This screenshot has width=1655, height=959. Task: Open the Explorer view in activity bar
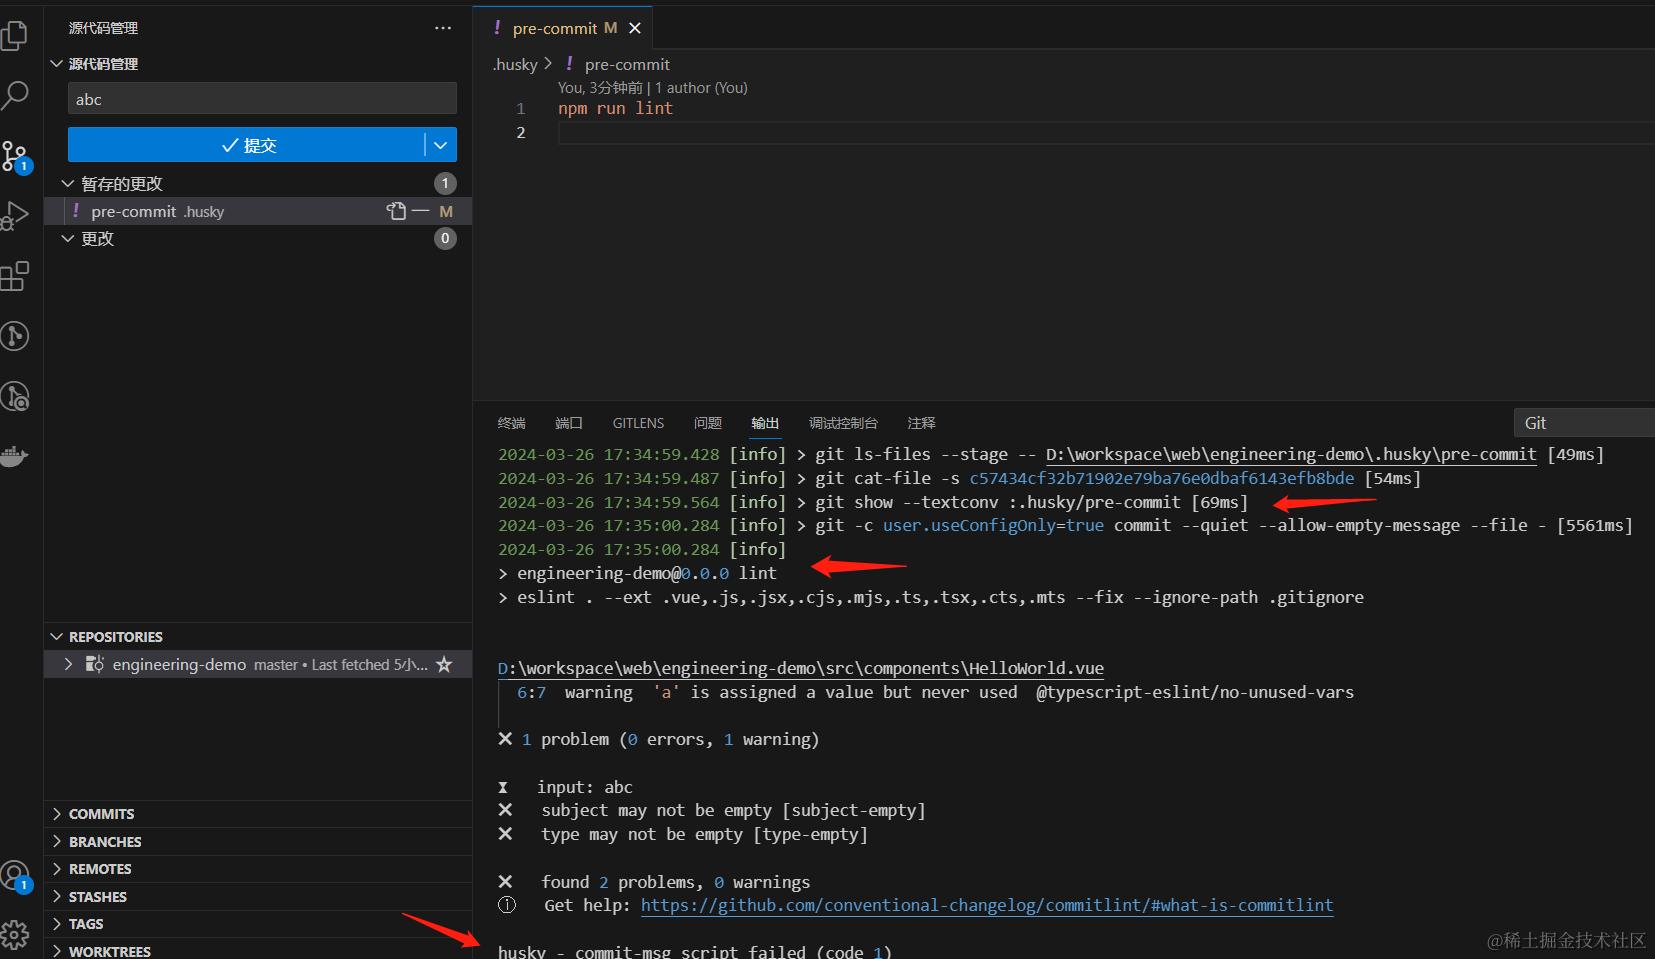tap(14, 36)
